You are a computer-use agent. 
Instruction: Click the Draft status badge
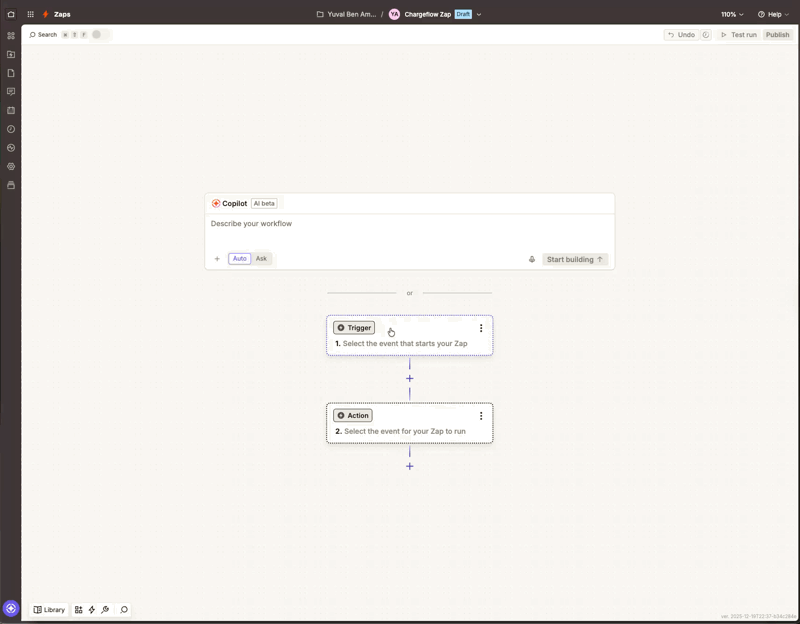(463, 14)
